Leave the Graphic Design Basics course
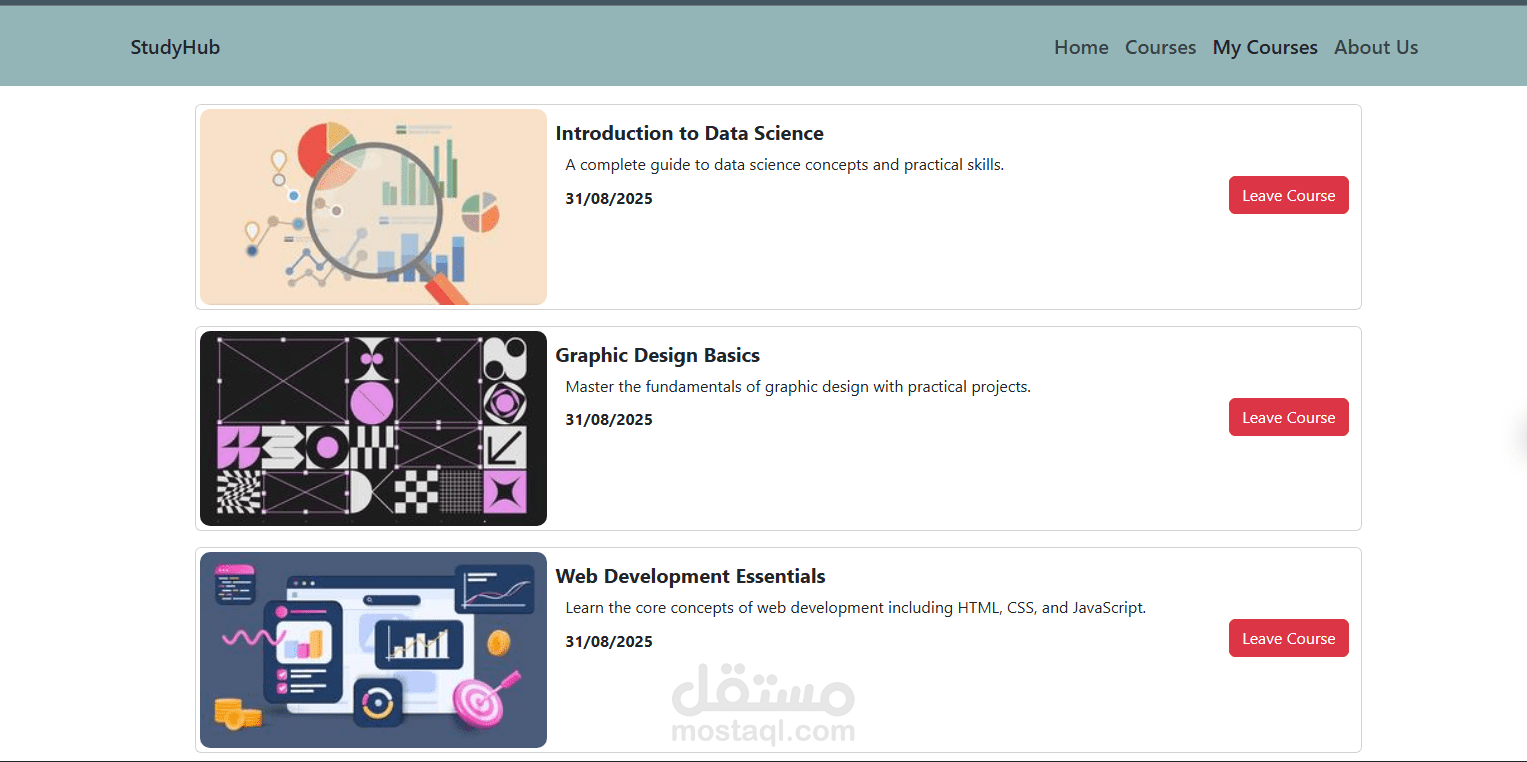This screenshot has height=762, width=1527. point(1288,417)
